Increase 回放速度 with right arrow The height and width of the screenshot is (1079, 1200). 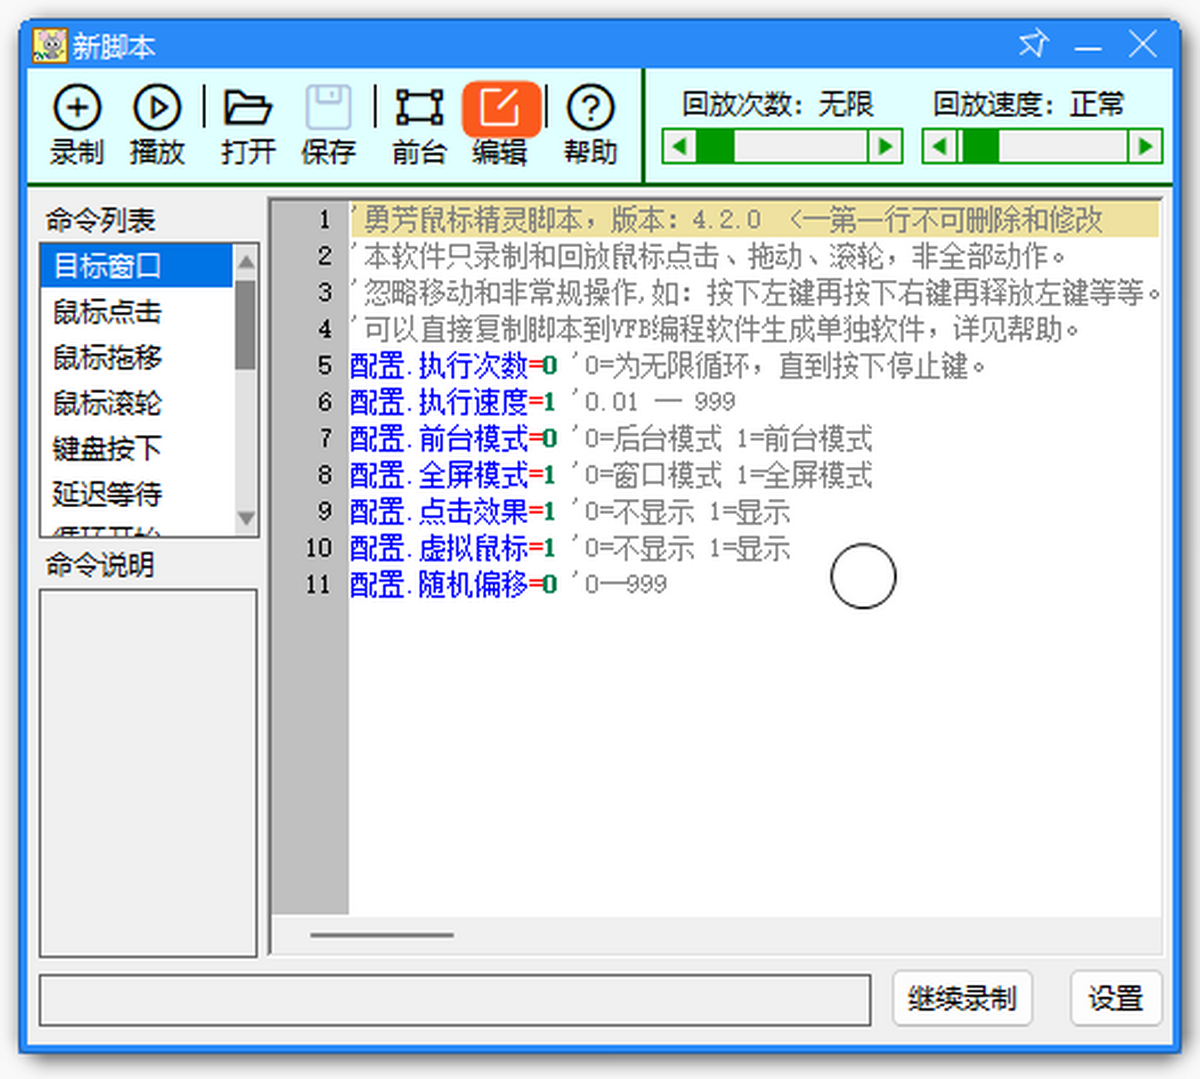pyautogui.click(x=1145, y=147)
